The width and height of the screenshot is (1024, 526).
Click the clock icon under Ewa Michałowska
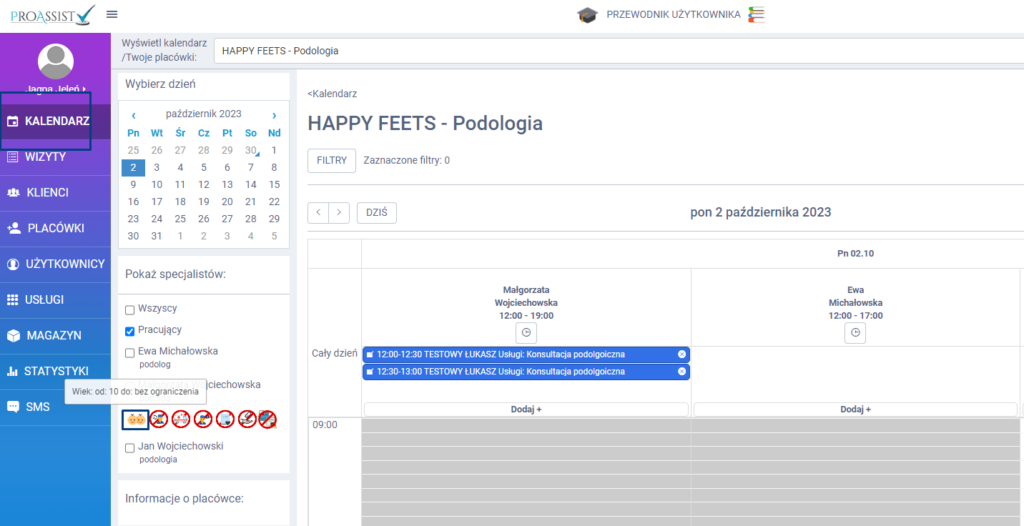855,332
